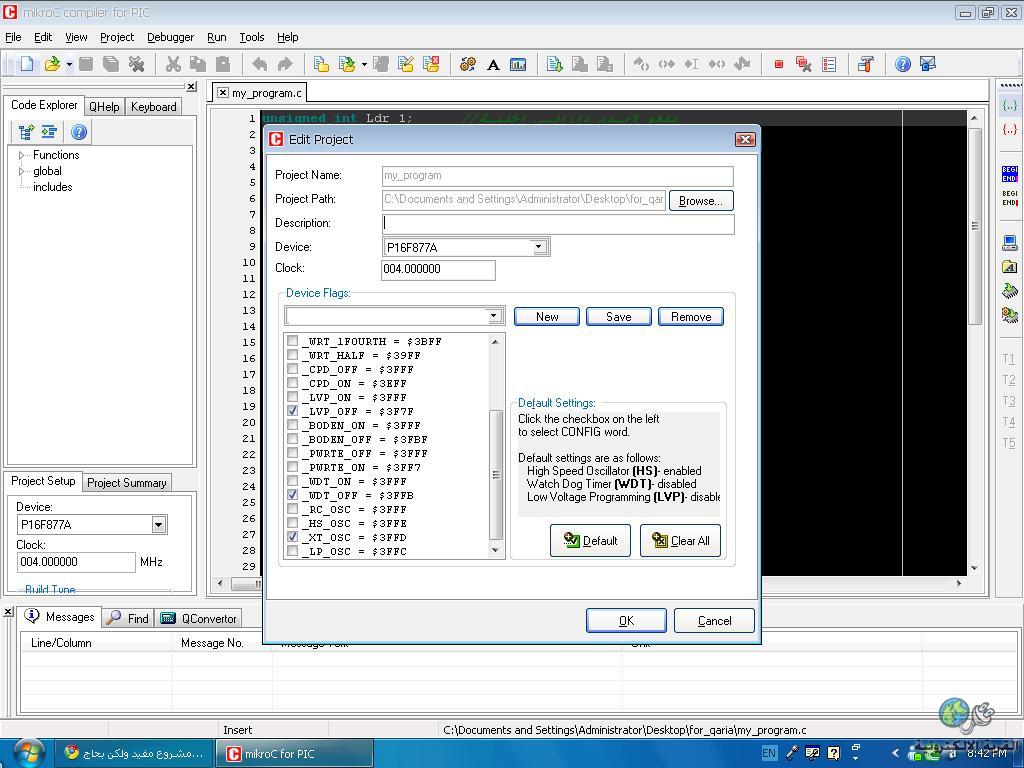The image size is (1024, 768).
Task: Click the expand-all tree icon in Code Explorer
Action: pos(27,132)
